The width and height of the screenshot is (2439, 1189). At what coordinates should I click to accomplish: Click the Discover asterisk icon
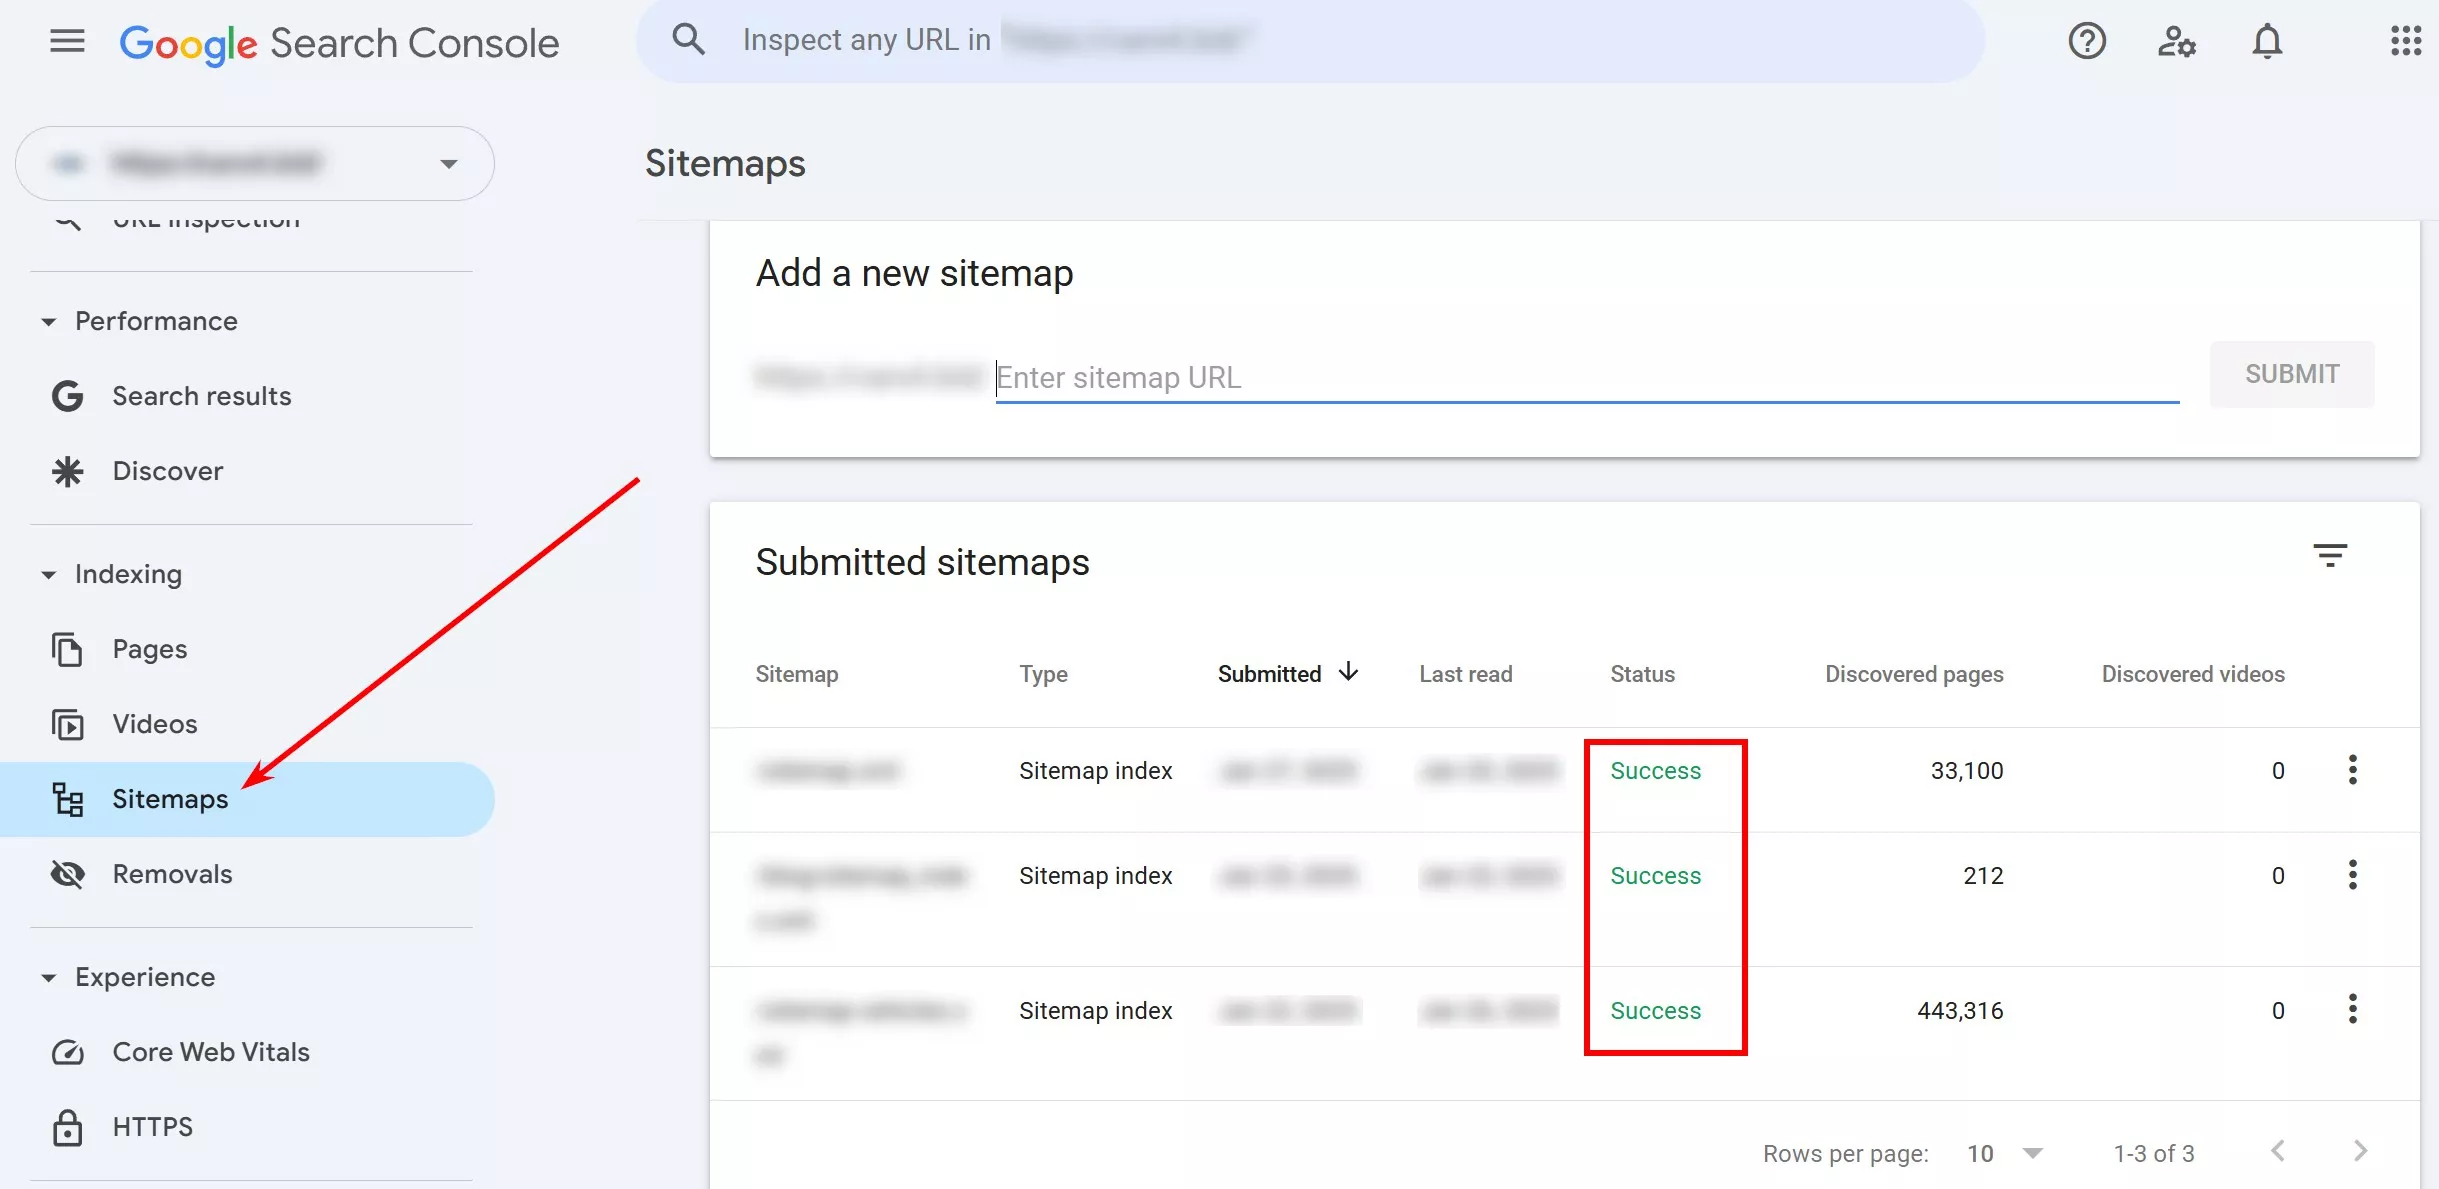tap(67, 471)
